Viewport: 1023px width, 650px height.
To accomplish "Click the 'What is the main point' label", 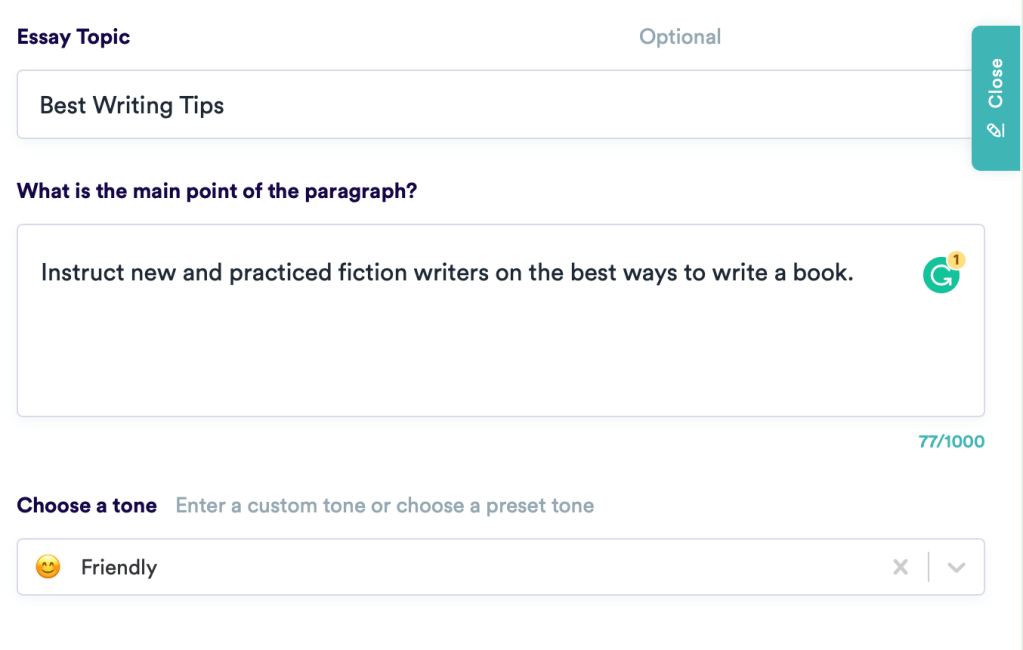I will pos(217,190).
